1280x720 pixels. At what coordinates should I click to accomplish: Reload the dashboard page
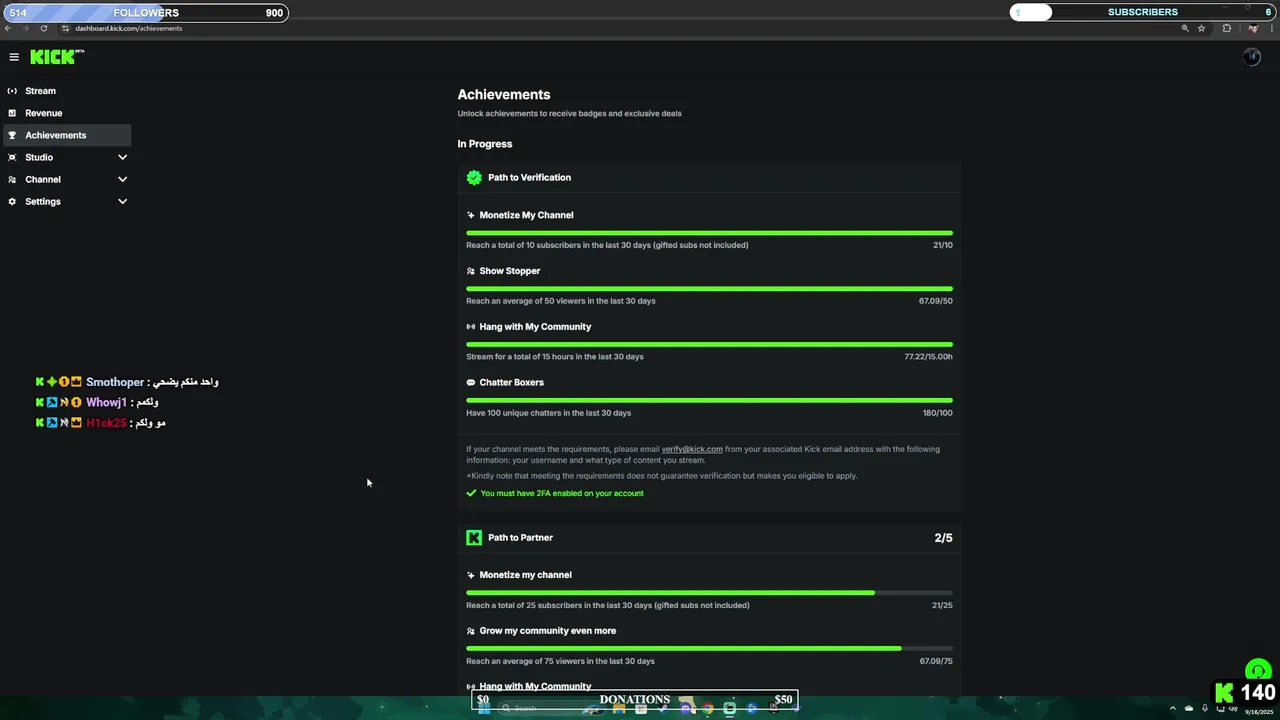(x=44, y=28)
